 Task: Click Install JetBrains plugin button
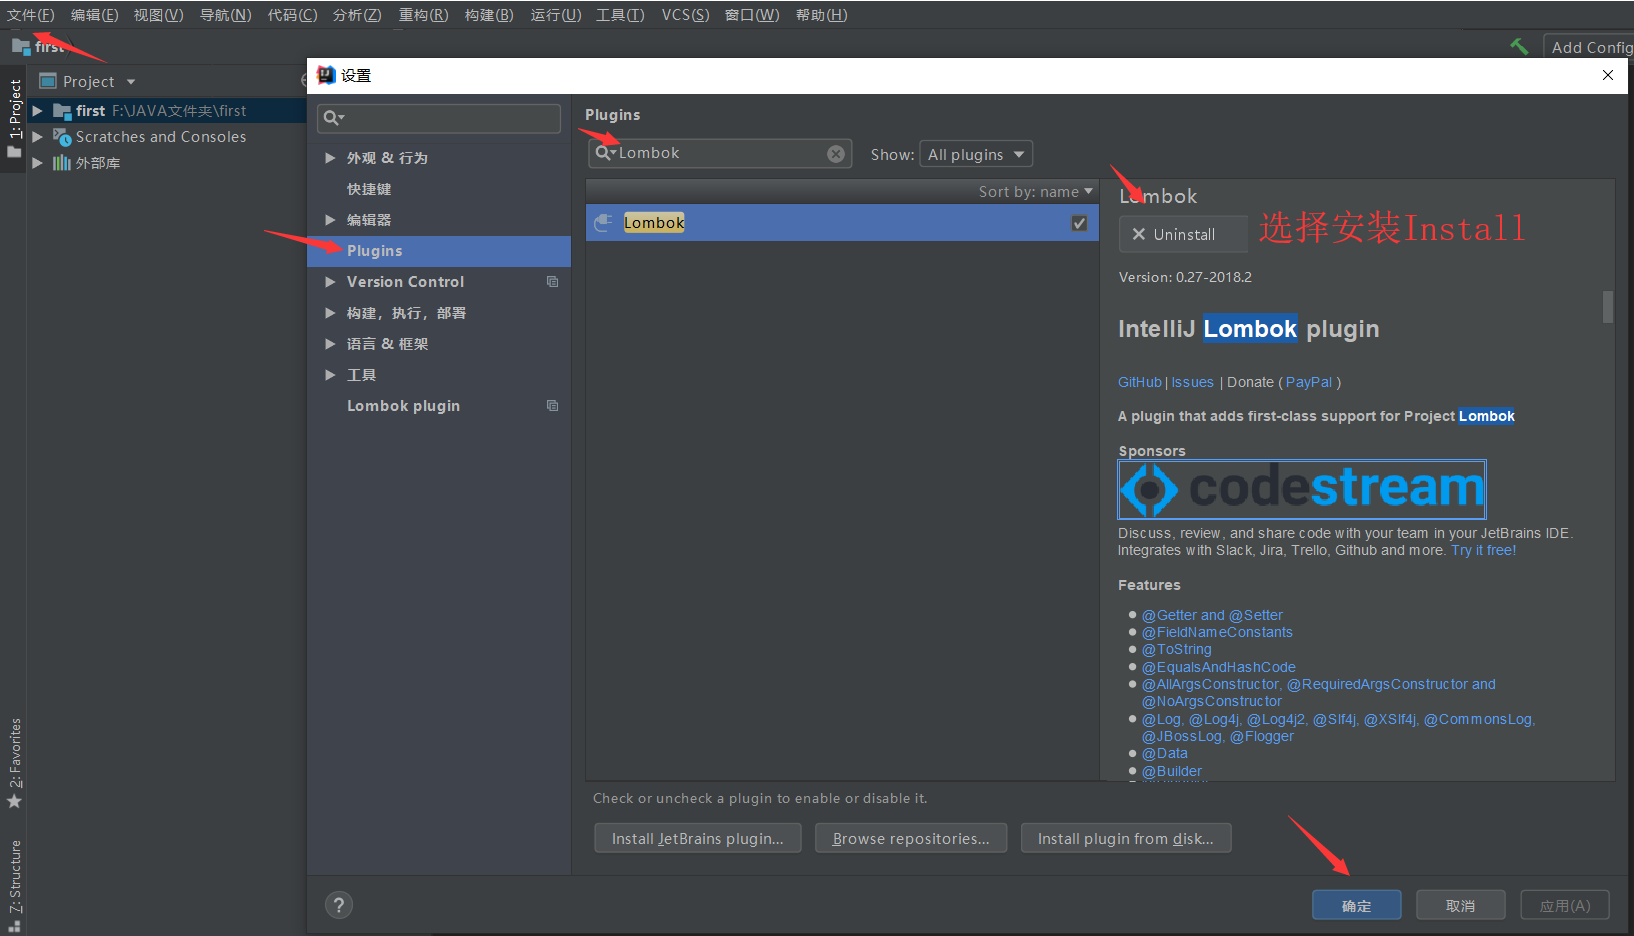click(698, 838)
